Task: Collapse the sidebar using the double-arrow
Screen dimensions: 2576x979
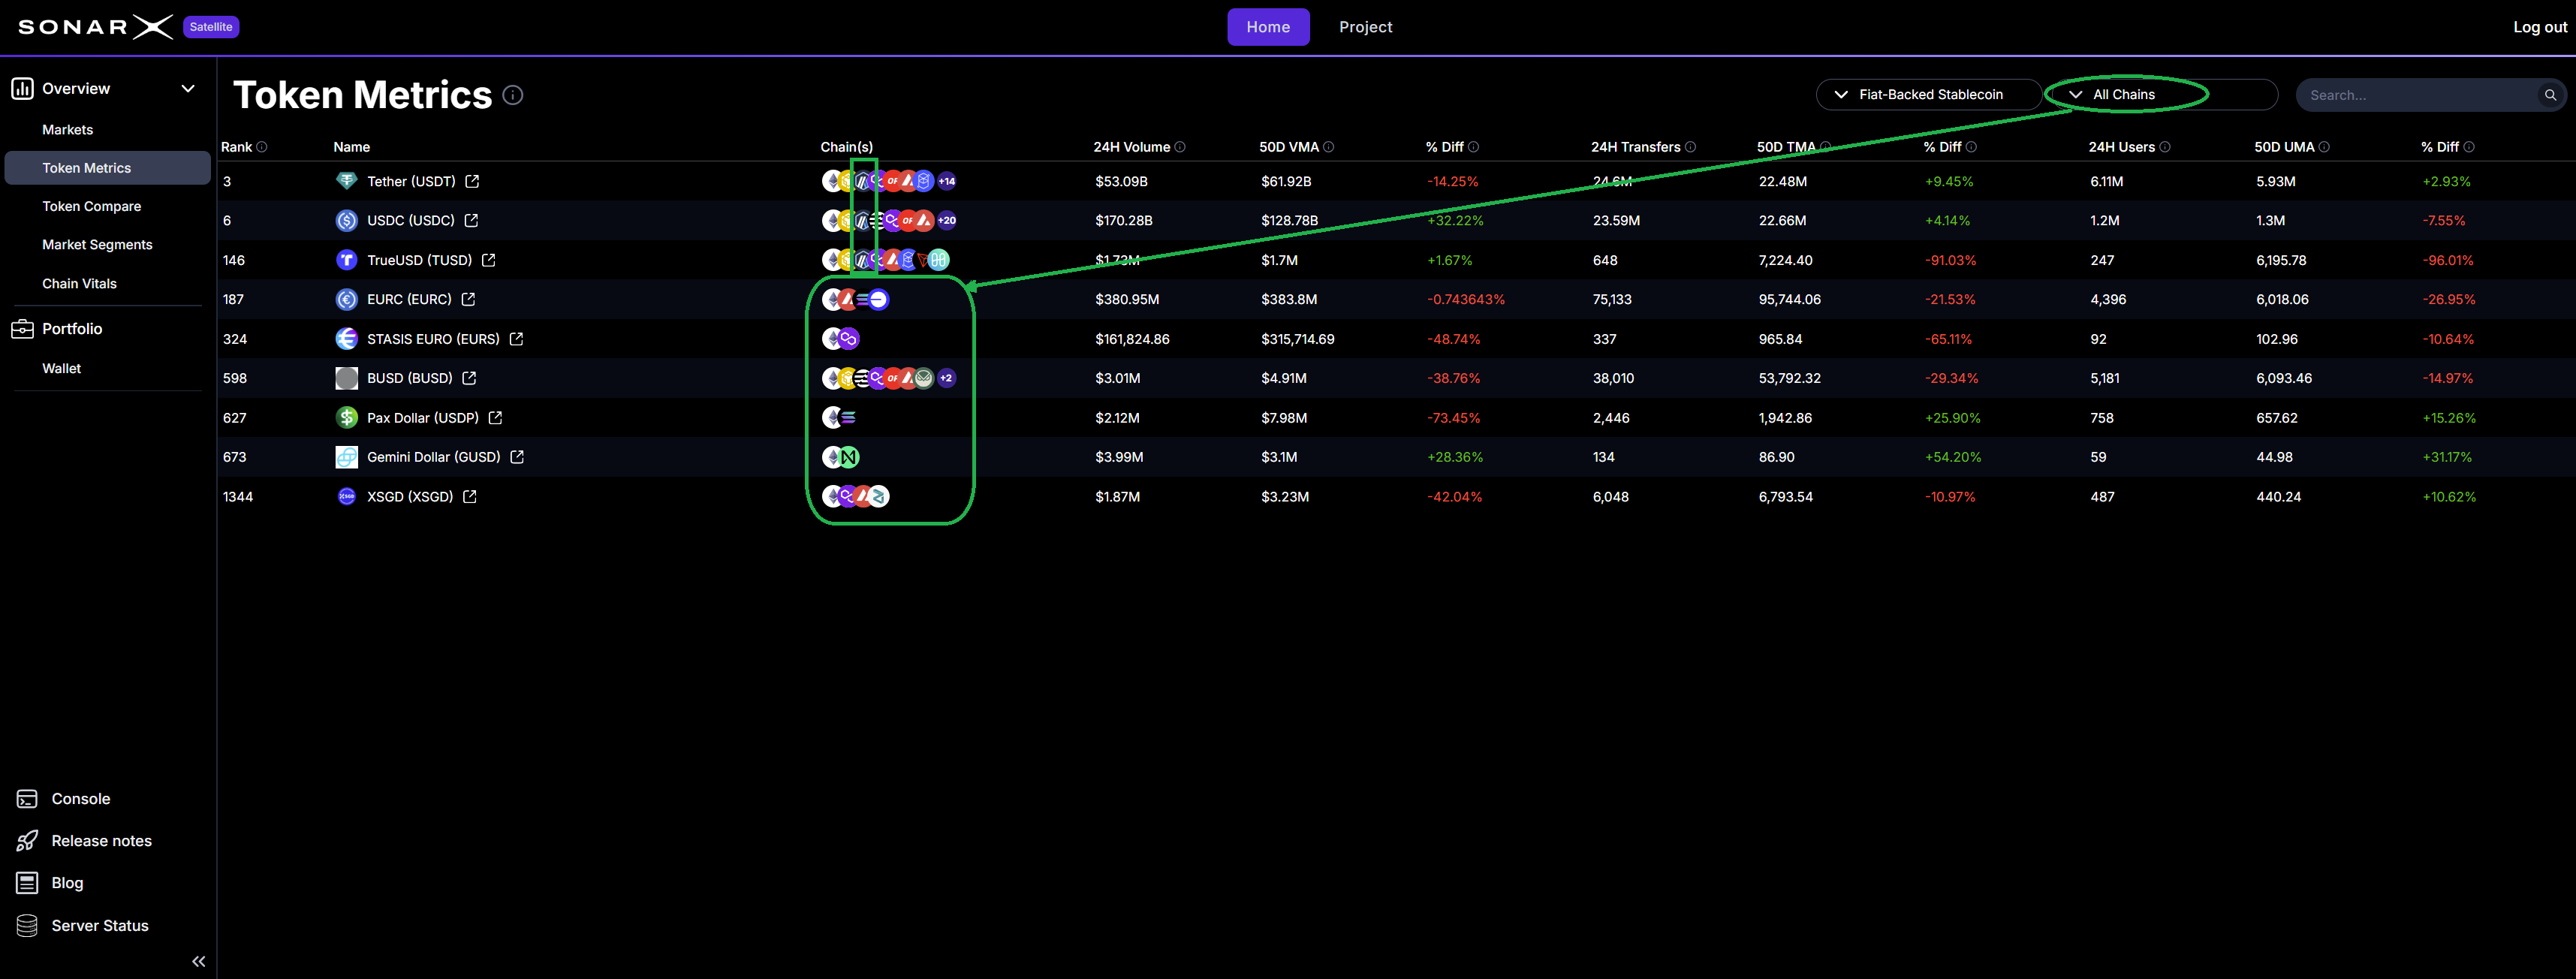Action: pos(198,960)
